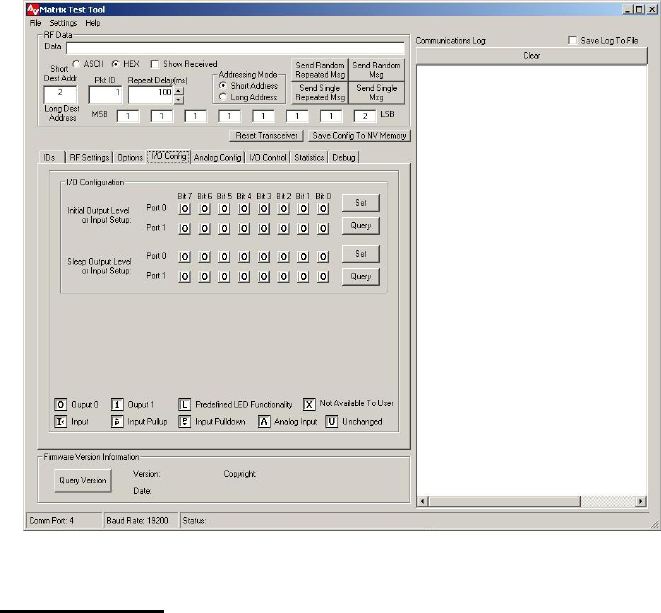
Task: Switch to the Options tab
Action: [x=130, y=157]
